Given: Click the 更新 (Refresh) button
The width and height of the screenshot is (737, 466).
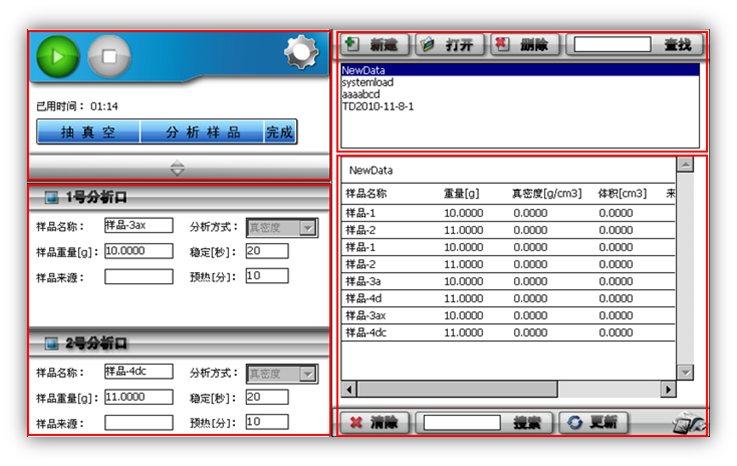Looking at the screenshot, I should [x=592, y=422].
